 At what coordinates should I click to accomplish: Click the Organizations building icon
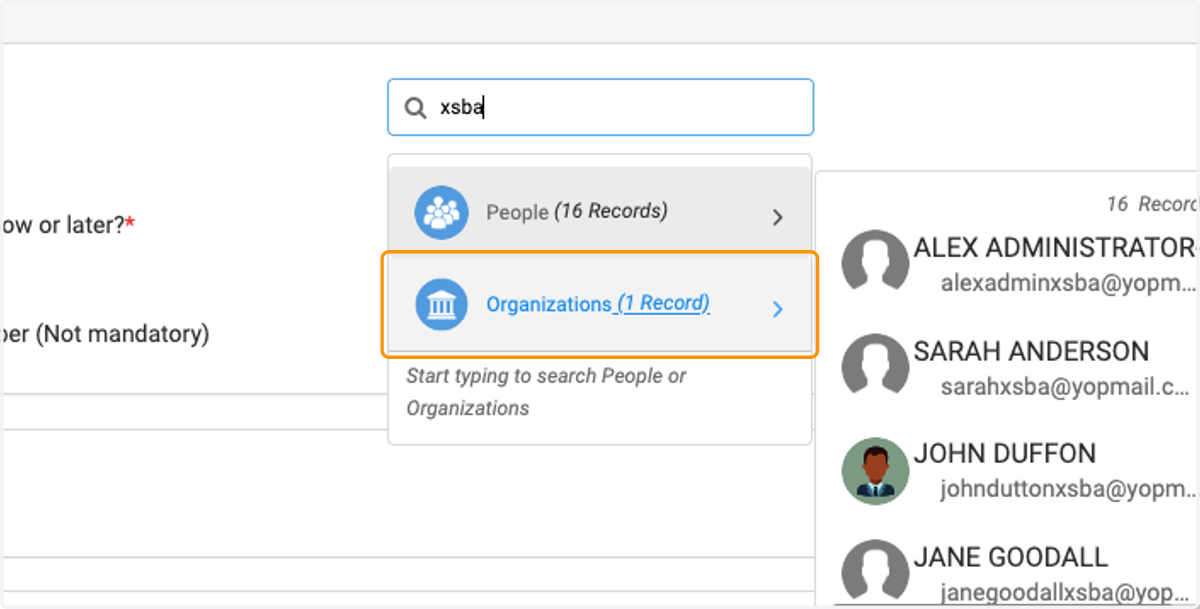tap(441, 304)
